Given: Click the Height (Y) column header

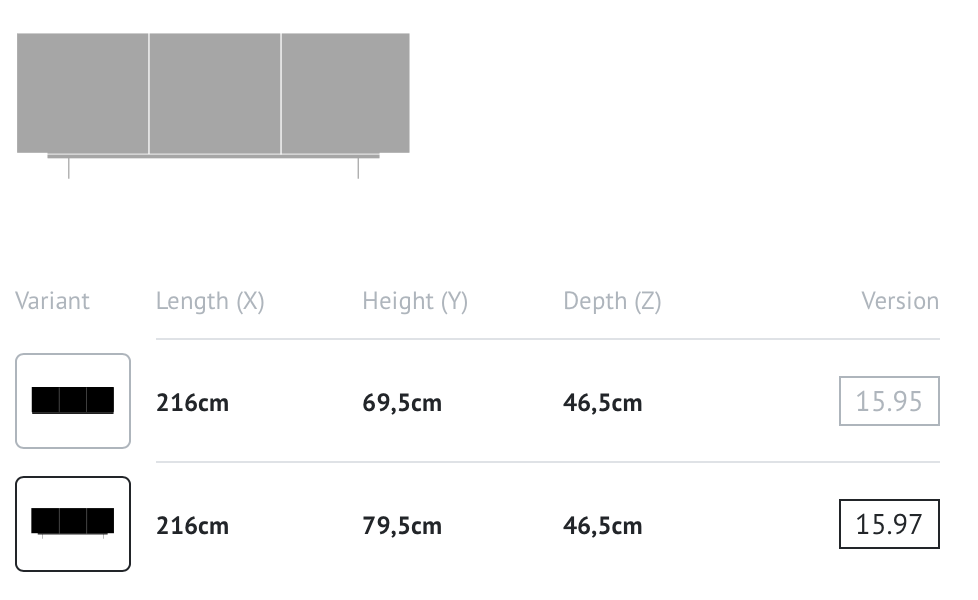Looking at the screenshot, I should point(415,301).
